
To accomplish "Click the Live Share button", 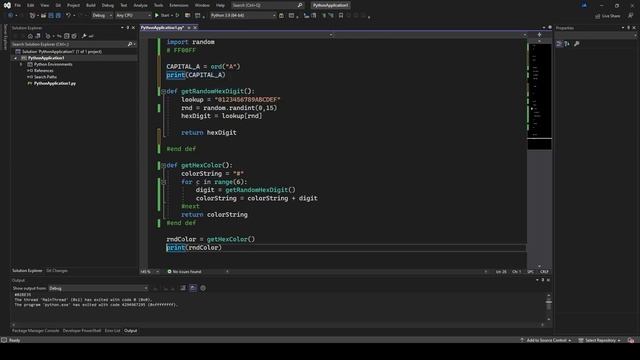I will [x=607, y=16].
